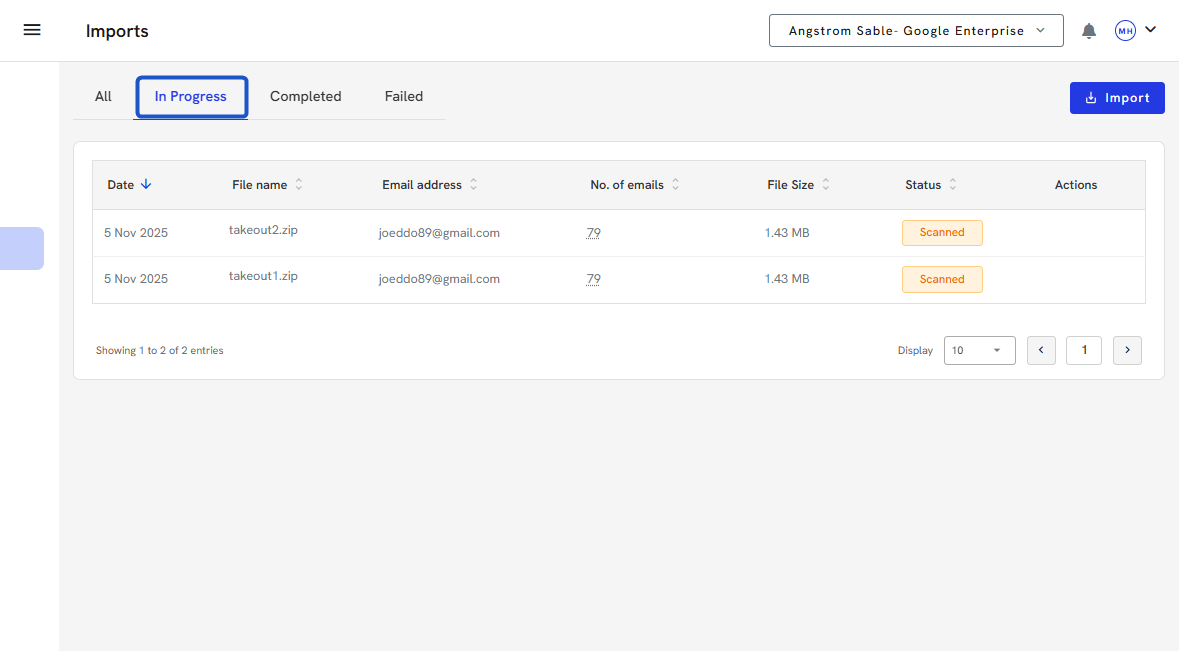Expand the Angstrom Sable account dropdown
1179x651 pixels.
click(x=915, y=31)
